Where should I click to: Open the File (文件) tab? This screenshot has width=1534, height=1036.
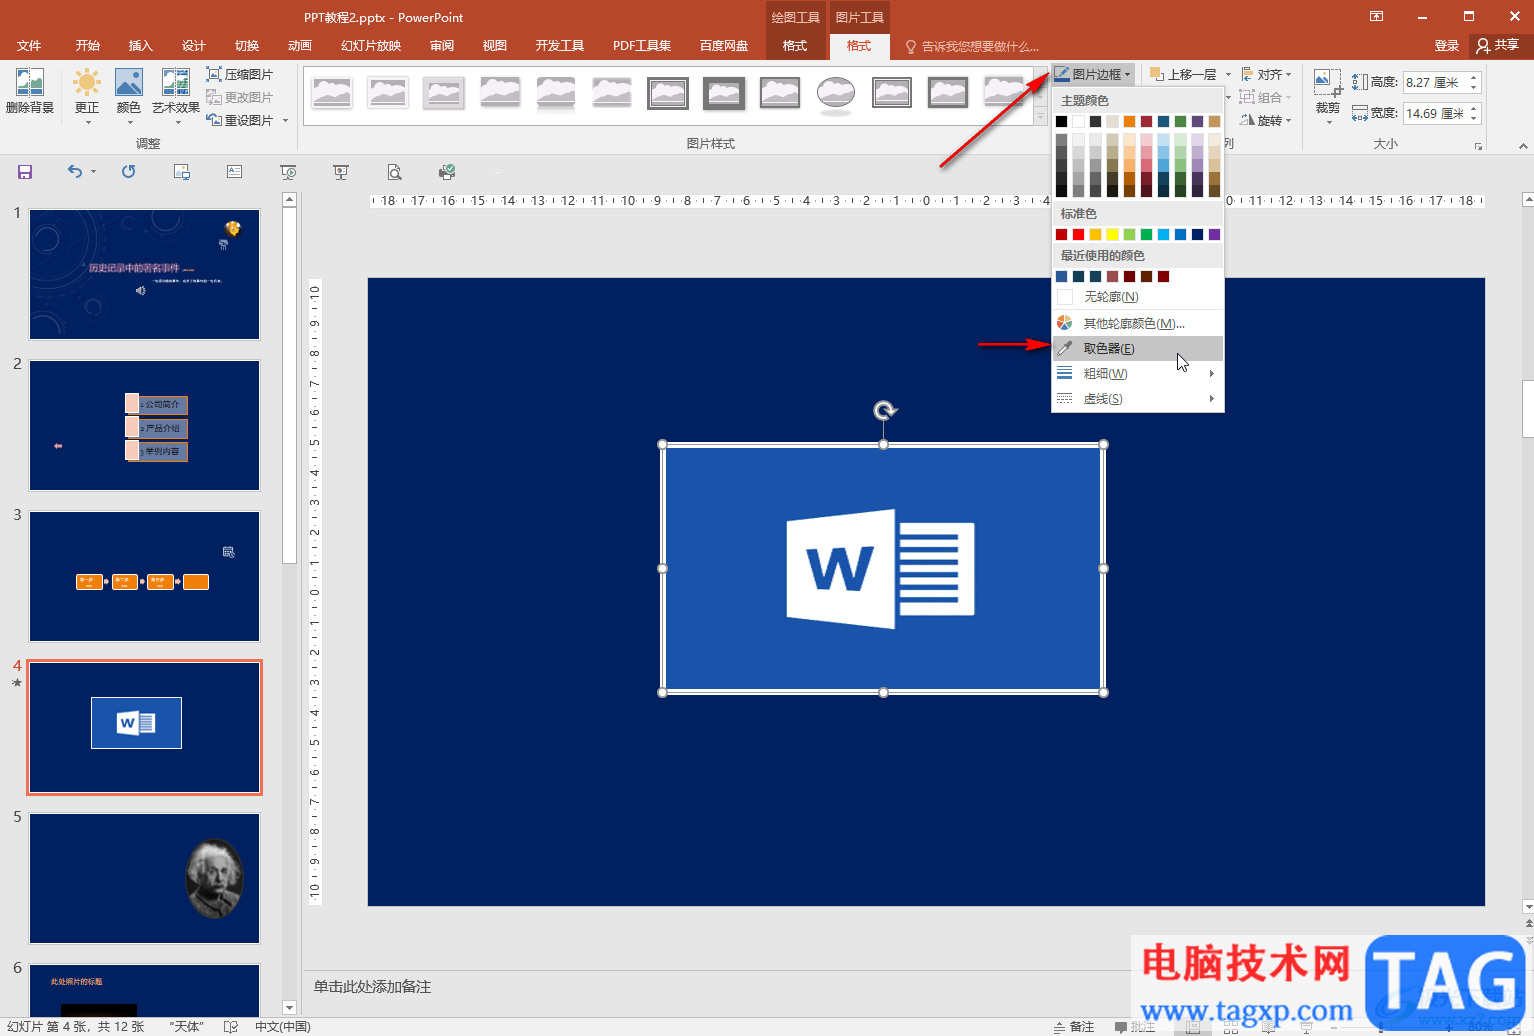(x=29, y=46)
